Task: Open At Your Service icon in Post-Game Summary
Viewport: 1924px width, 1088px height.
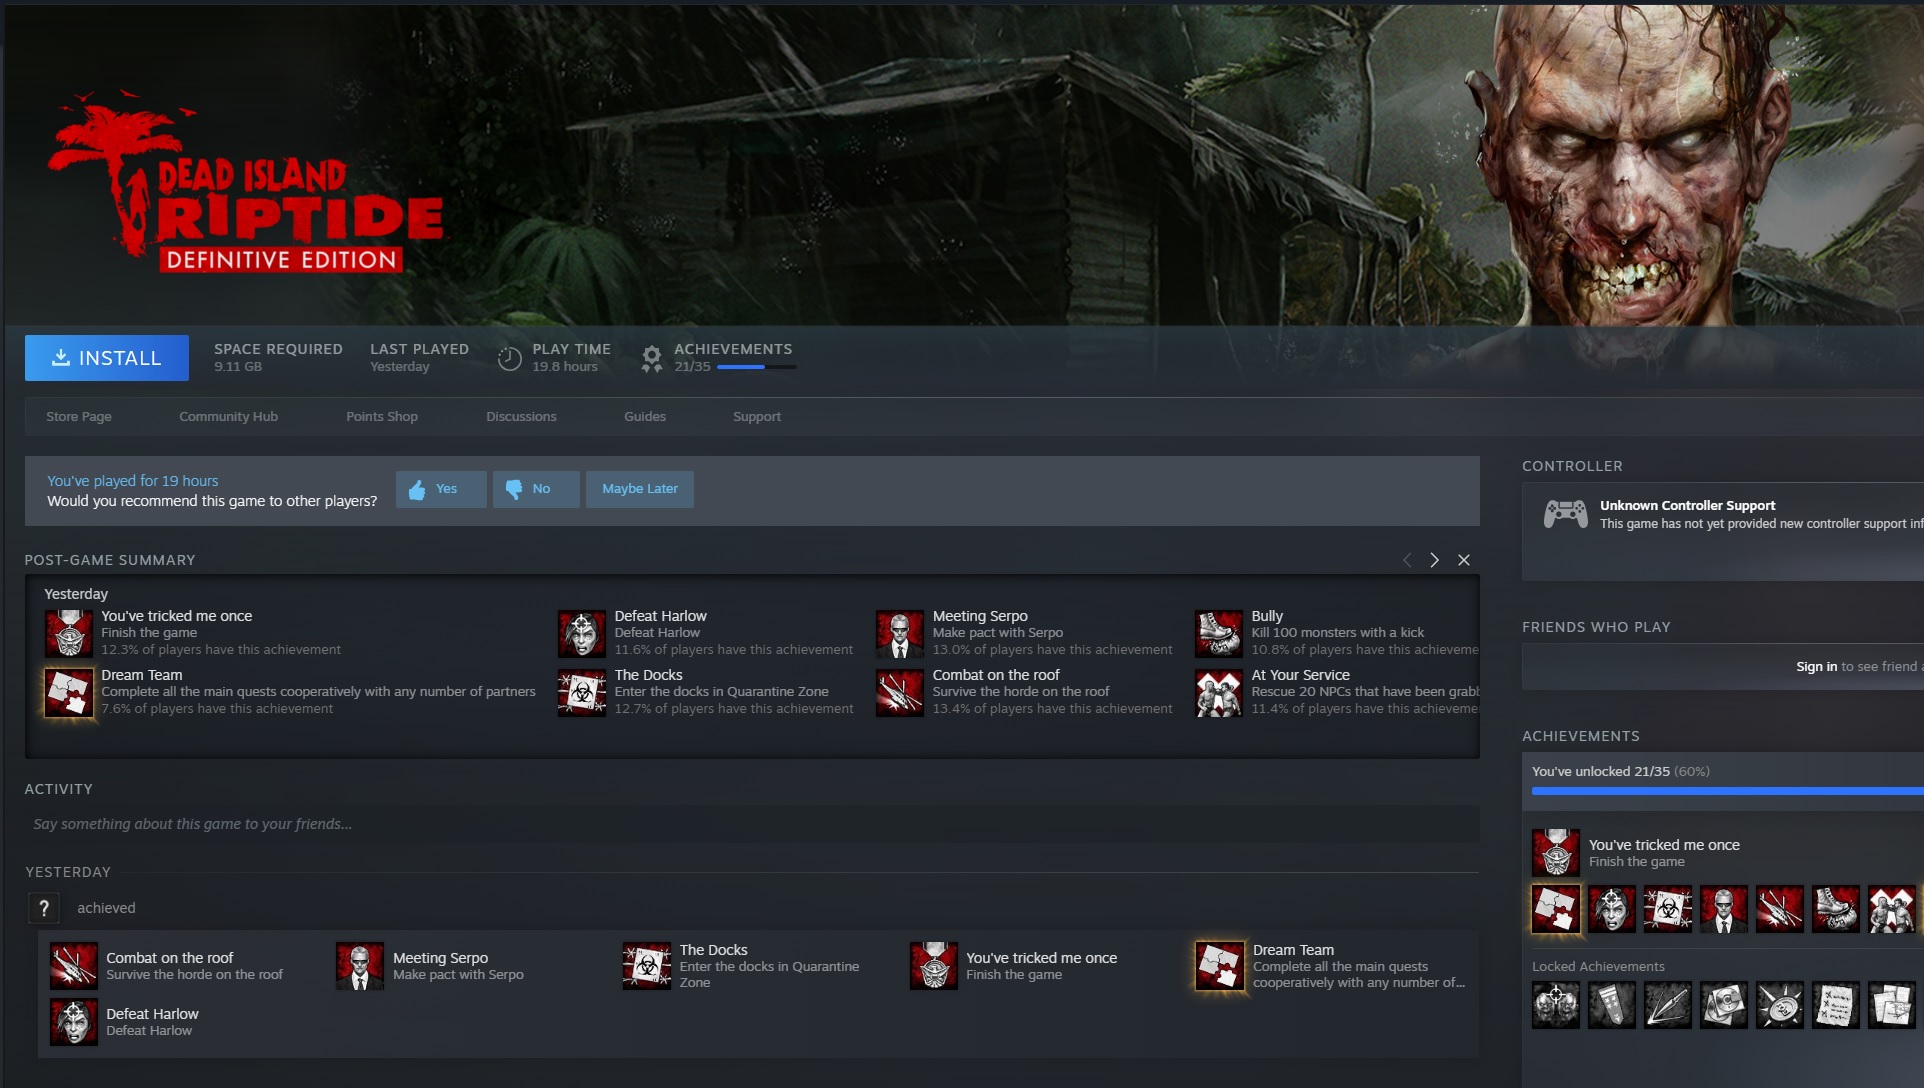Action: tap(1219, 693)
